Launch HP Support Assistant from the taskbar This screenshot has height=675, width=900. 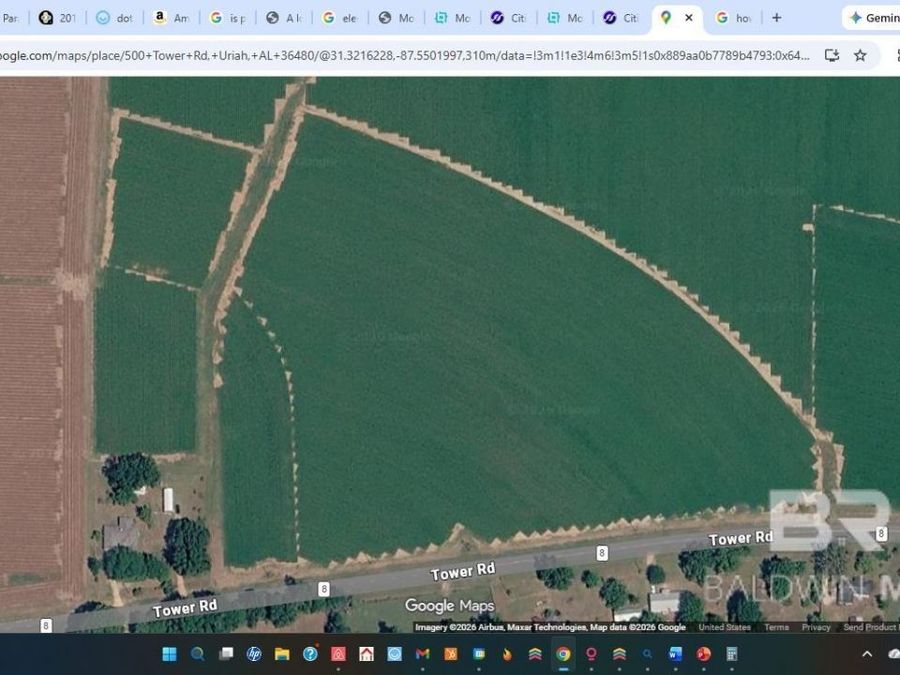coord(253,655)
